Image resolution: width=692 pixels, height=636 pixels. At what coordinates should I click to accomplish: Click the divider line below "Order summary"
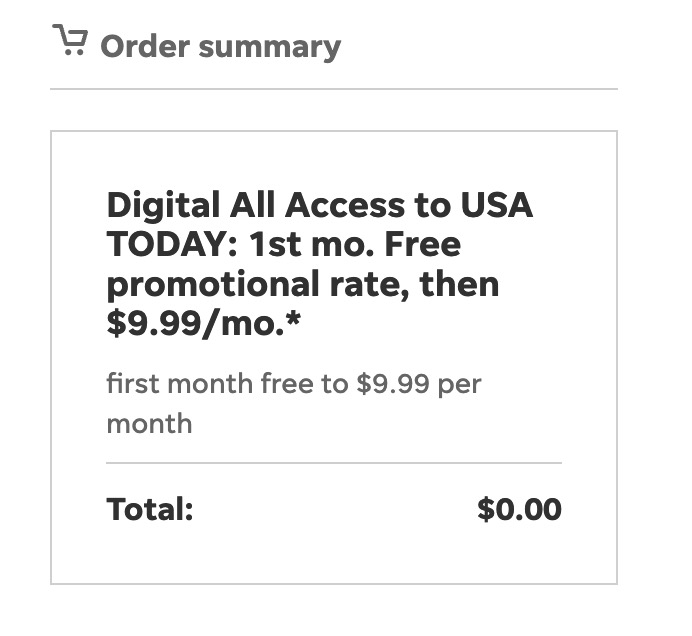pos(333,89)
